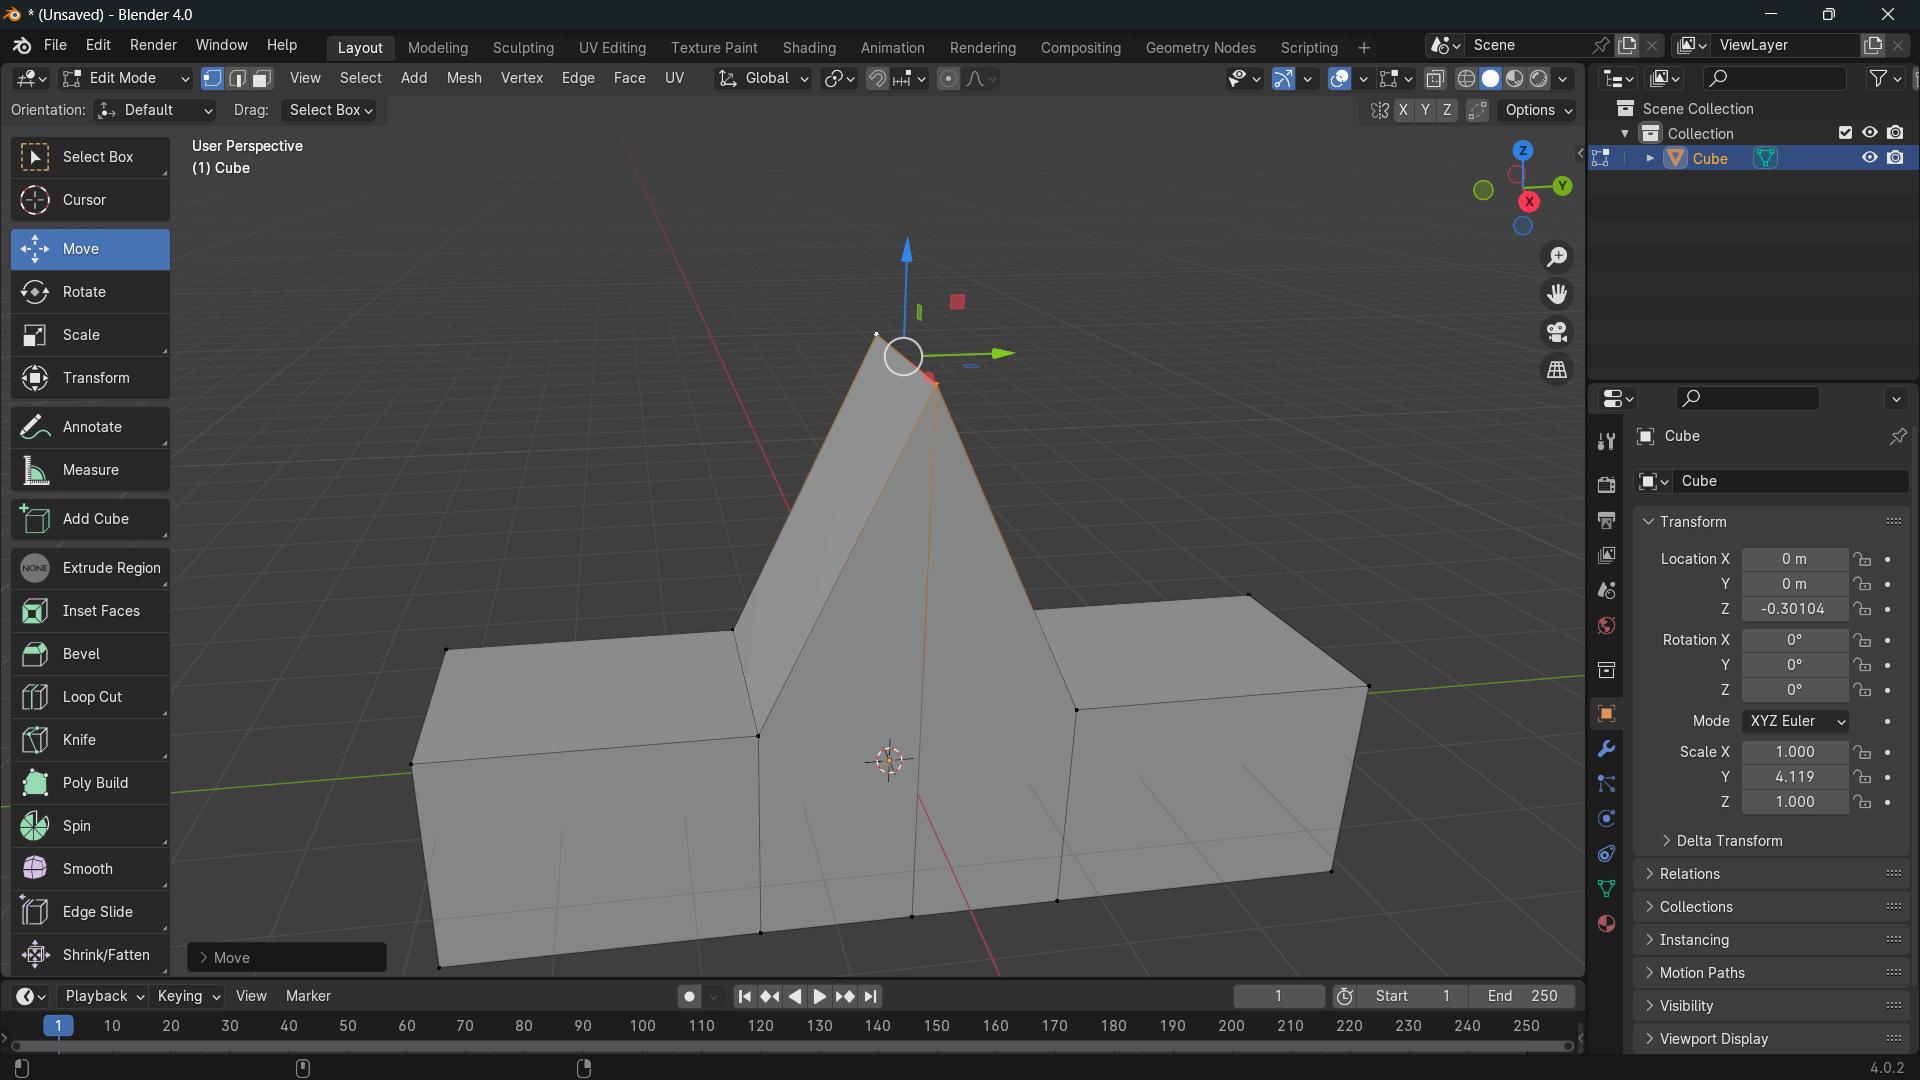Screen dimensions: 1920x1080
Task: Click the Scale Y value field
Action: tap(1794, 777)
